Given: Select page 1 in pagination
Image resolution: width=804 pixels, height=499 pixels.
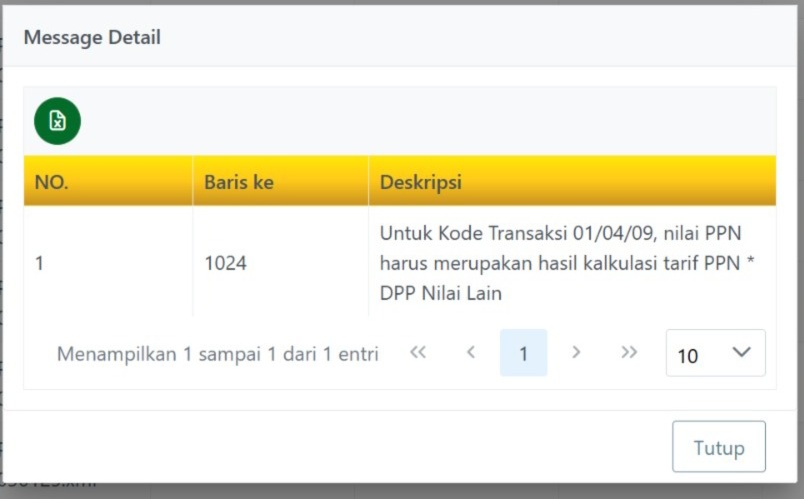Looking at the screenshot, I should 524,353.
